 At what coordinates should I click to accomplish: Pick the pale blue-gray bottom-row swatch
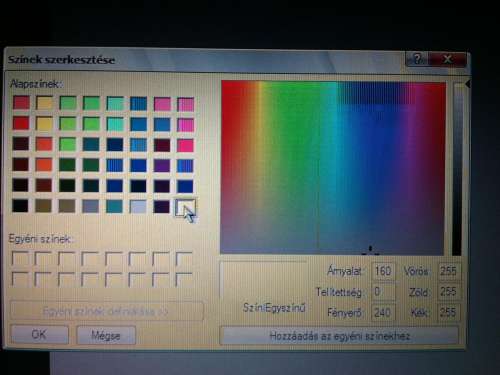coord(138,207)
